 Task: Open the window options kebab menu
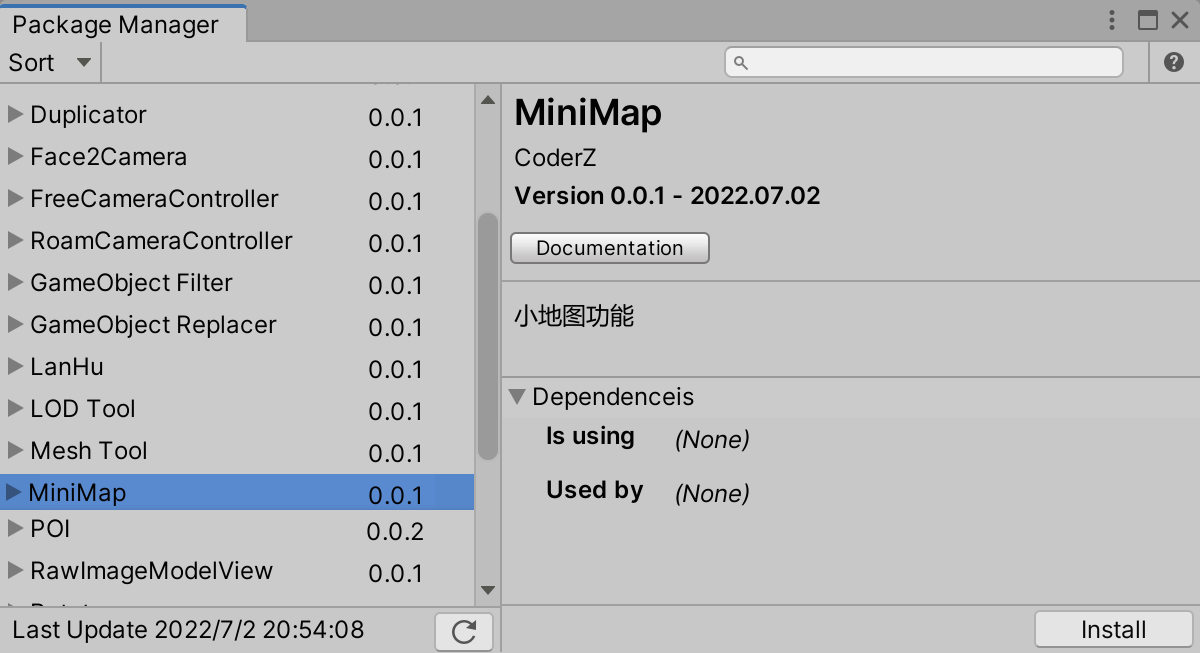1111,20
